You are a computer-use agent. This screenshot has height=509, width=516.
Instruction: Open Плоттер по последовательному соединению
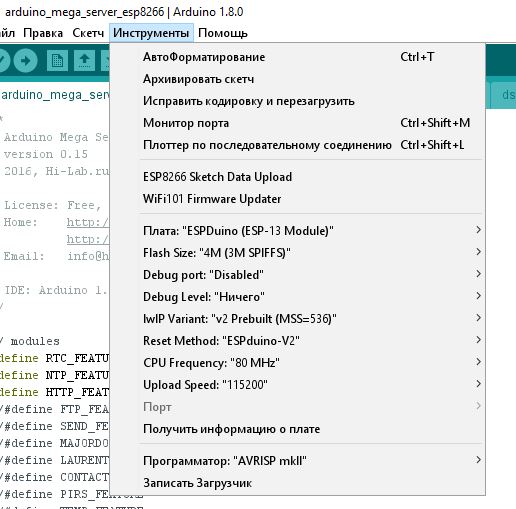[x=297, y=145]
